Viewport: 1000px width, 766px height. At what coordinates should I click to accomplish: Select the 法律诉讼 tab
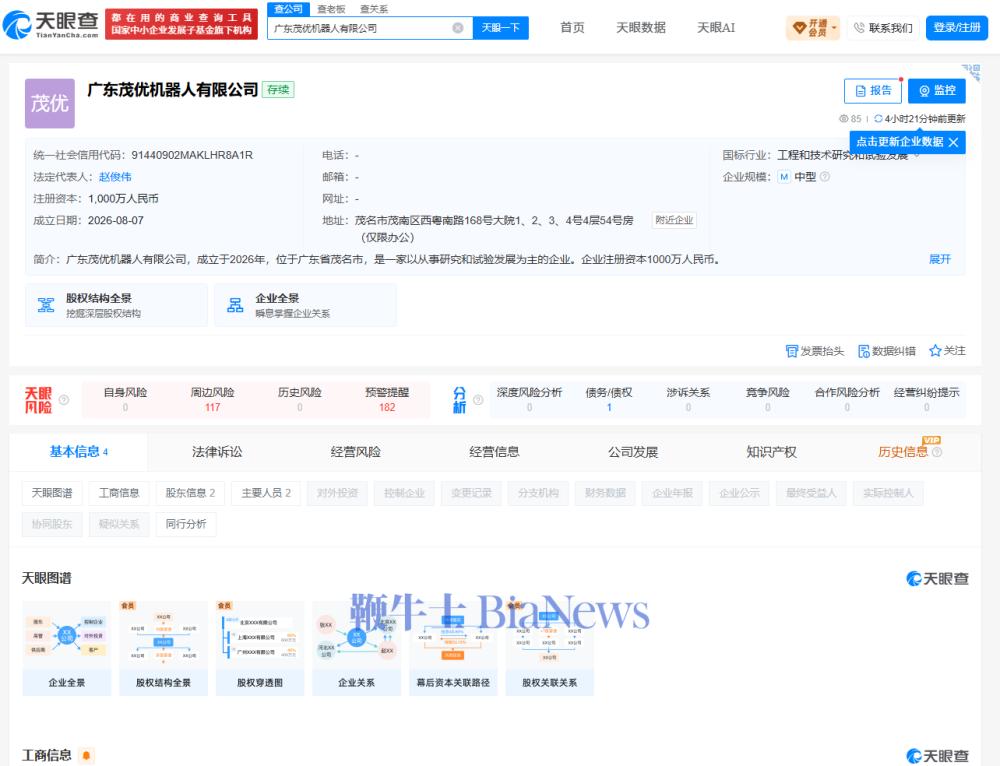pos(217,452)
